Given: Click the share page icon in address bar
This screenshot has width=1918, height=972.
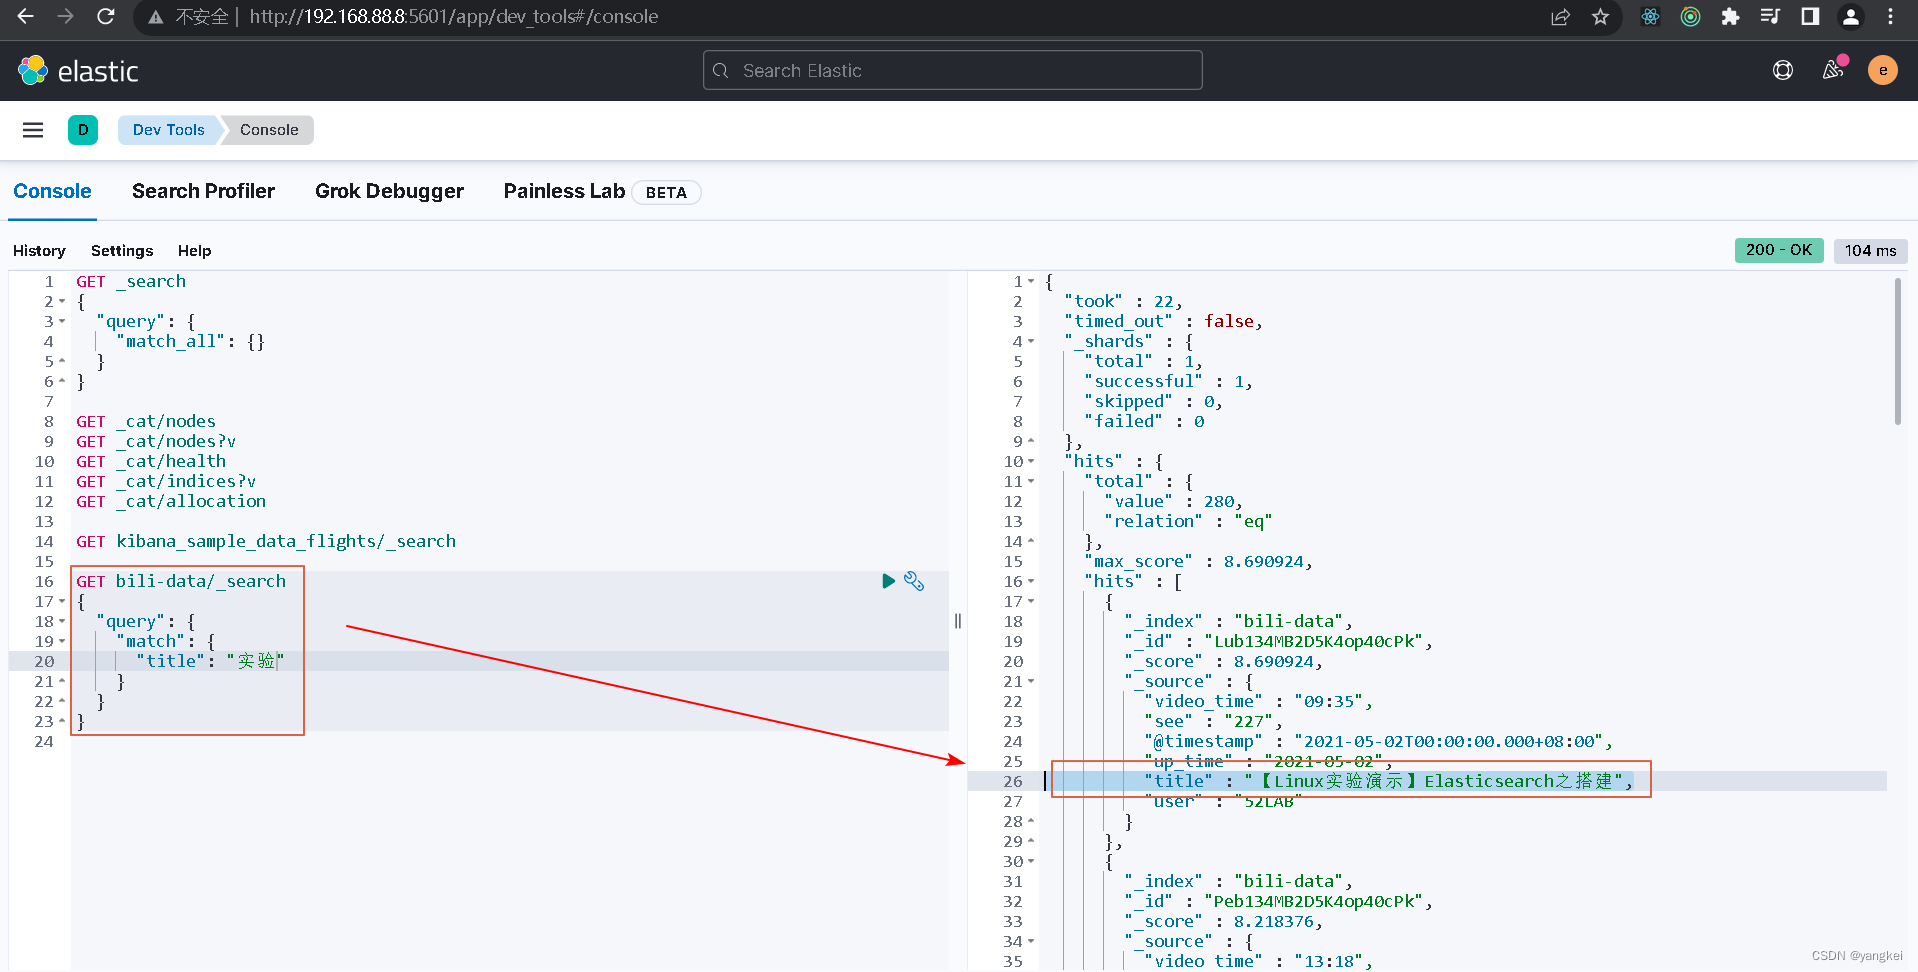Looking at the screenshot, I should [1560, 17].
